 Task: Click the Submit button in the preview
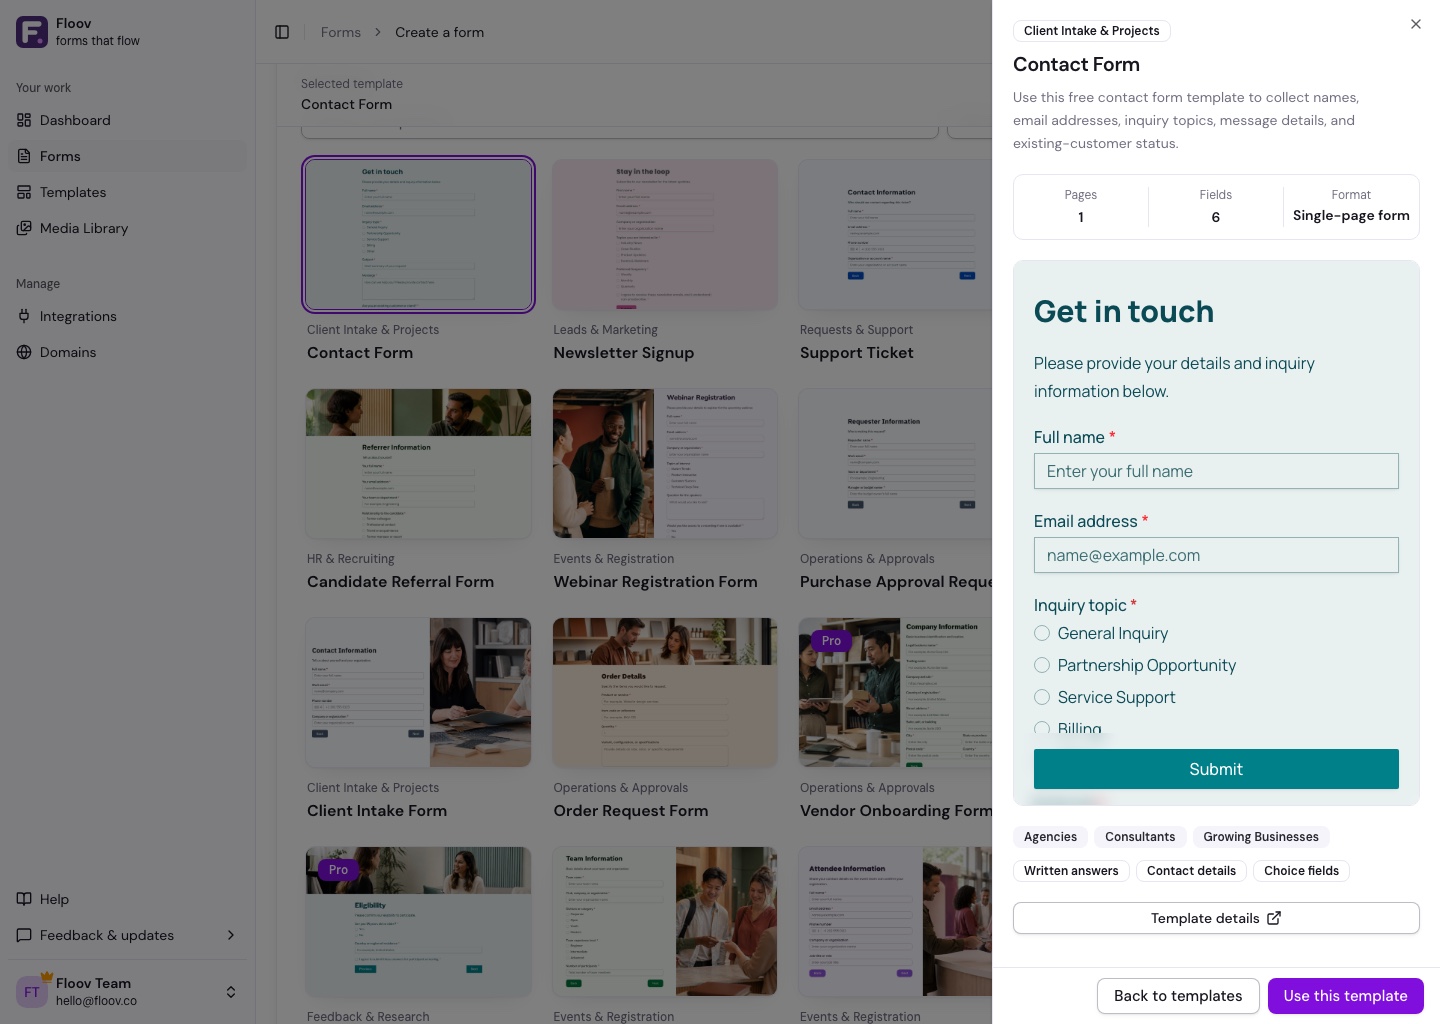point(1216,769)
